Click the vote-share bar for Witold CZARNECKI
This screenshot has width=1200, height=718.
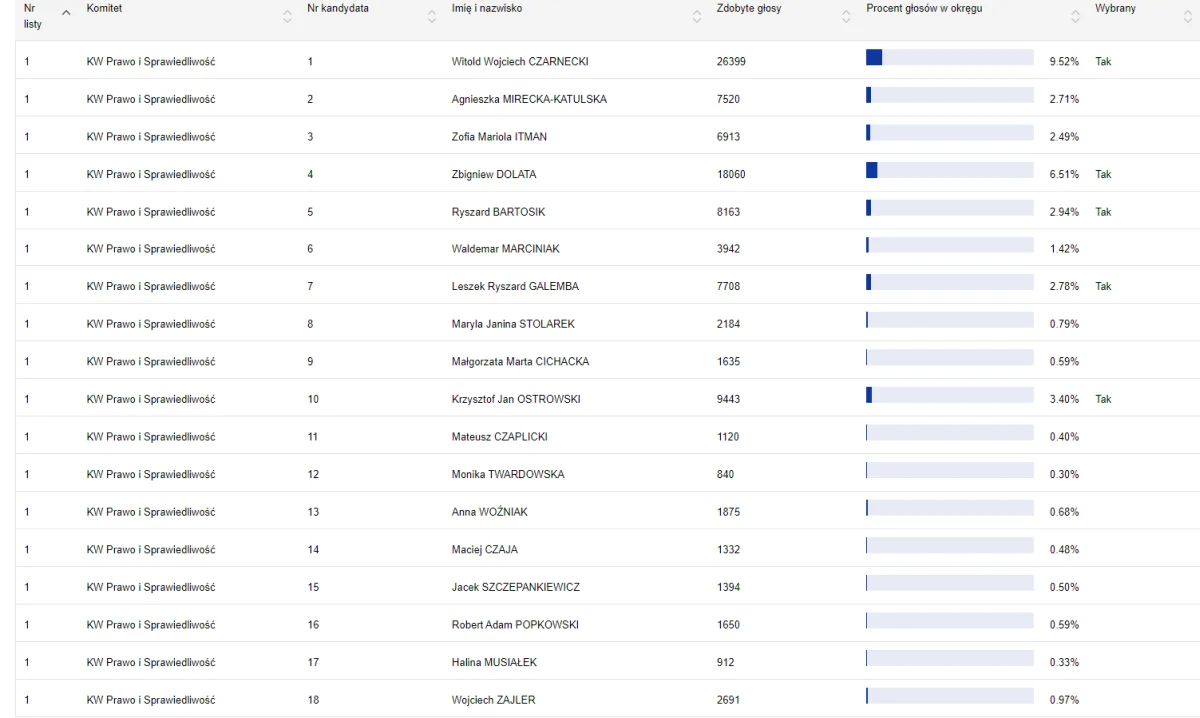point(949,57)
